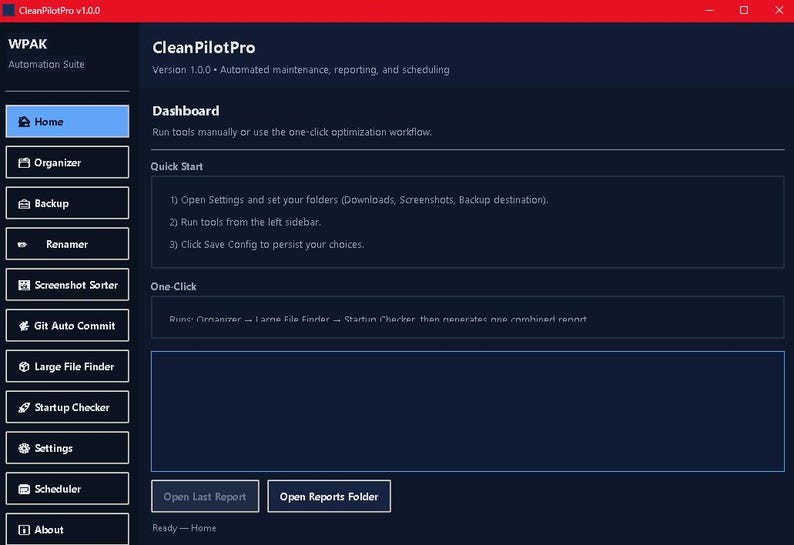Click the 'Run tools from the left sidebar' step
This screenshot has height=545, width=794.
tap(245, 222)
